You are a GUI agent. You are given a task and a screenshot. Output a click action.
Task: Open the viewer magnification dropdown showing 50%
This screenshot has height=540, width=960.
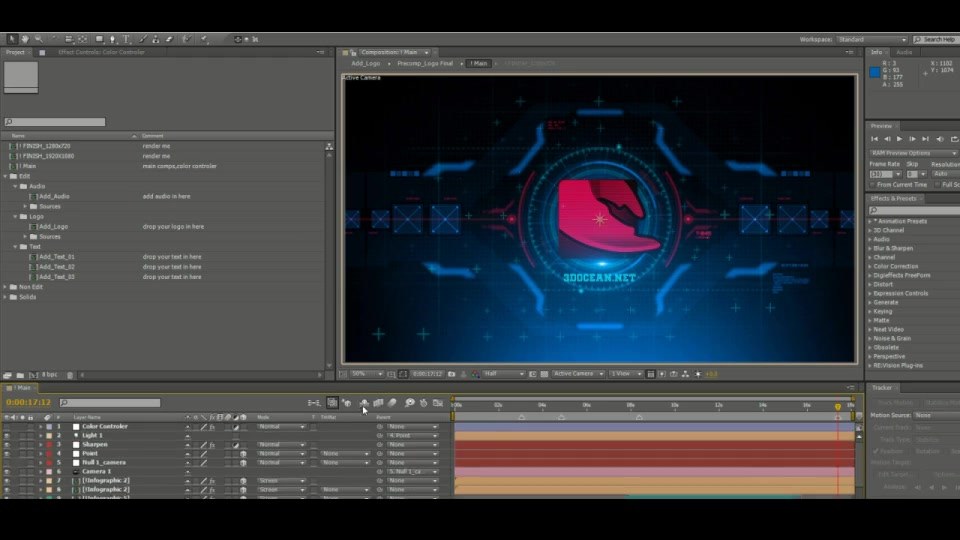click(367, 373)
